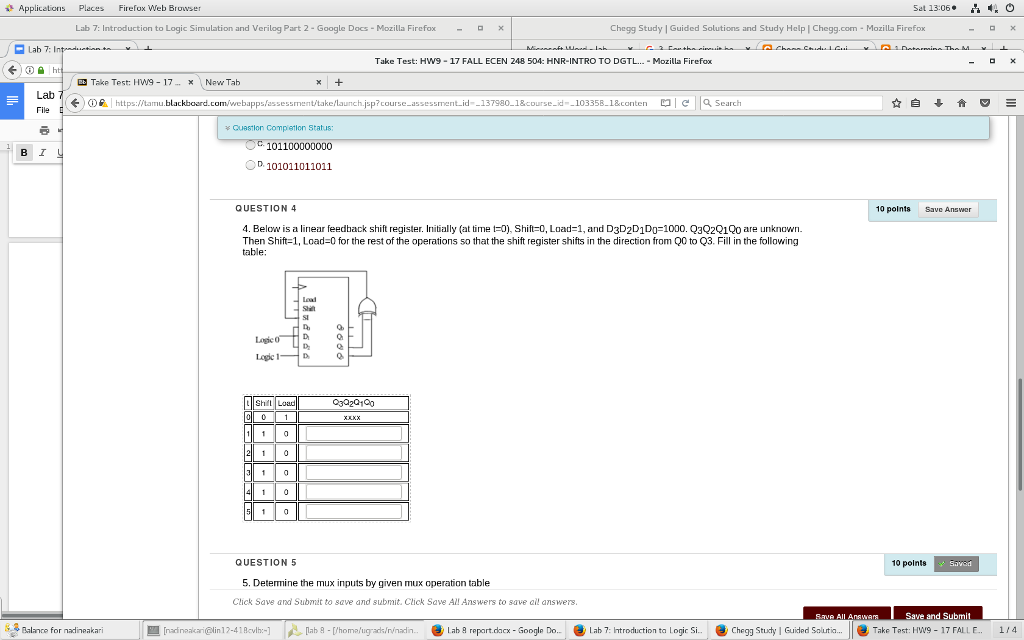Open the Pocket icon in toolbar
This screenshot has height=640, width=1024.
coord(985,103)
